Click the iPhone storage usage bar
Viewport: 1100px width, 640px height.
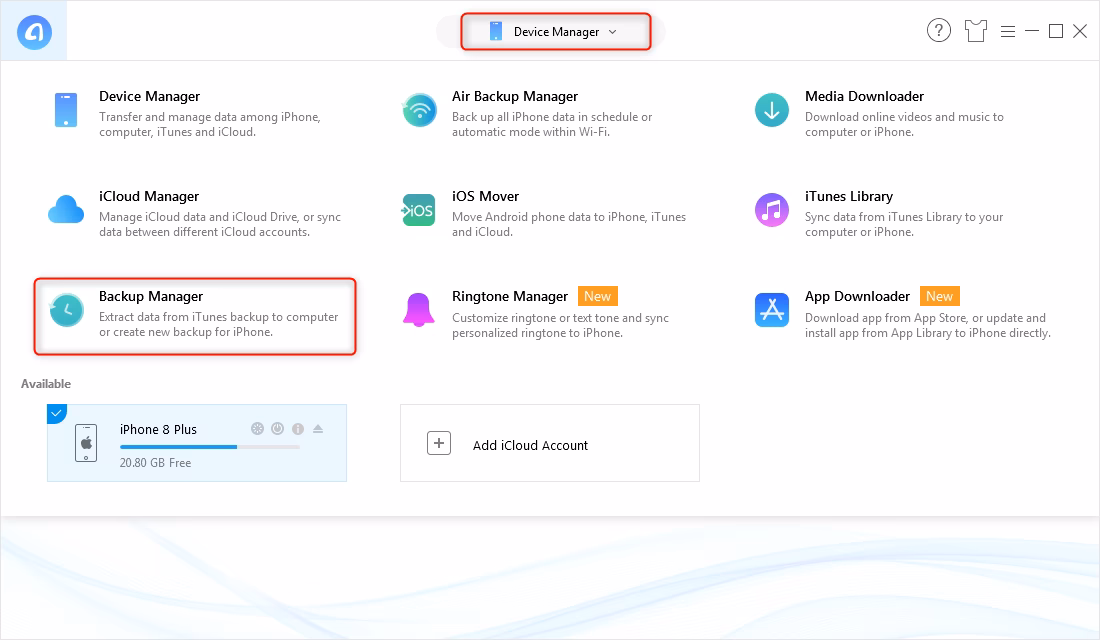(210, 447)
